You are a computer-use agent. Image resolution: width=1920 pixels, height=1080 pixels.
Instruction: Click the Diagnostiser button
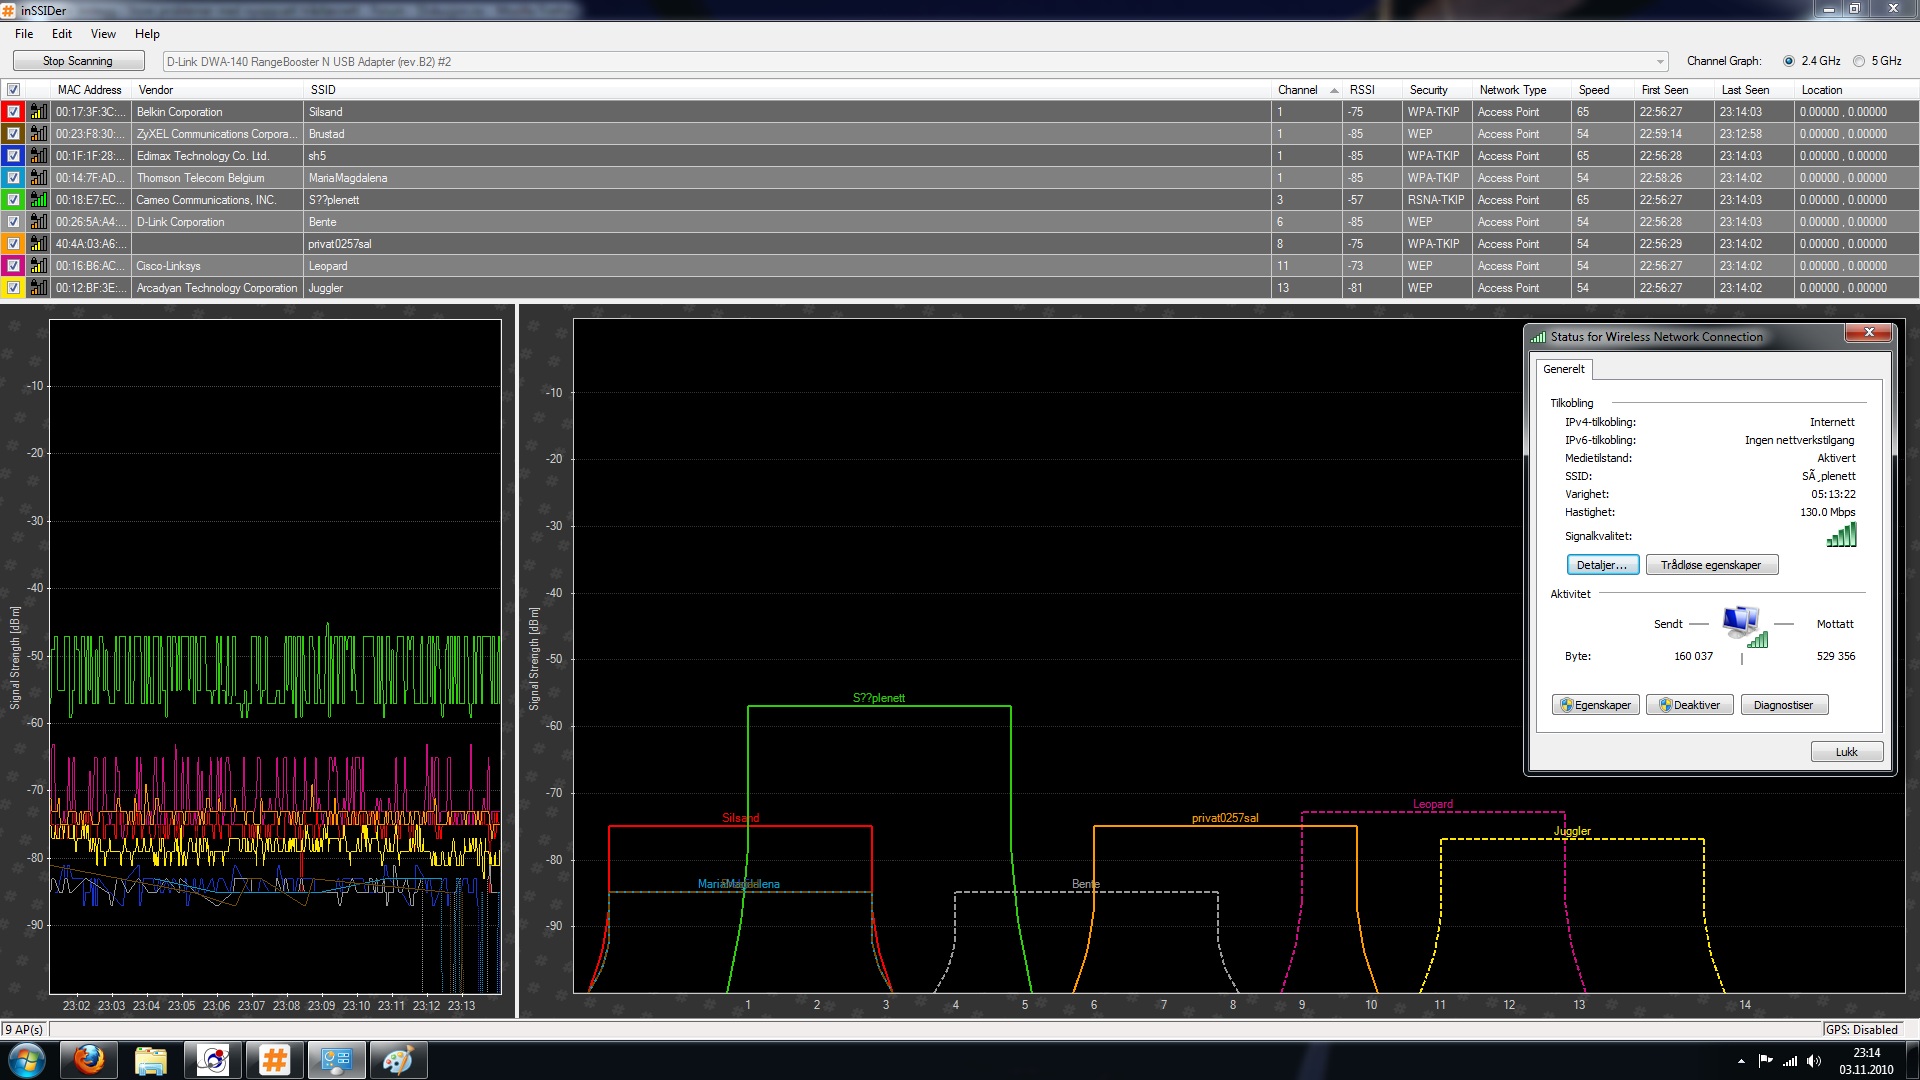click(1784, 705)
